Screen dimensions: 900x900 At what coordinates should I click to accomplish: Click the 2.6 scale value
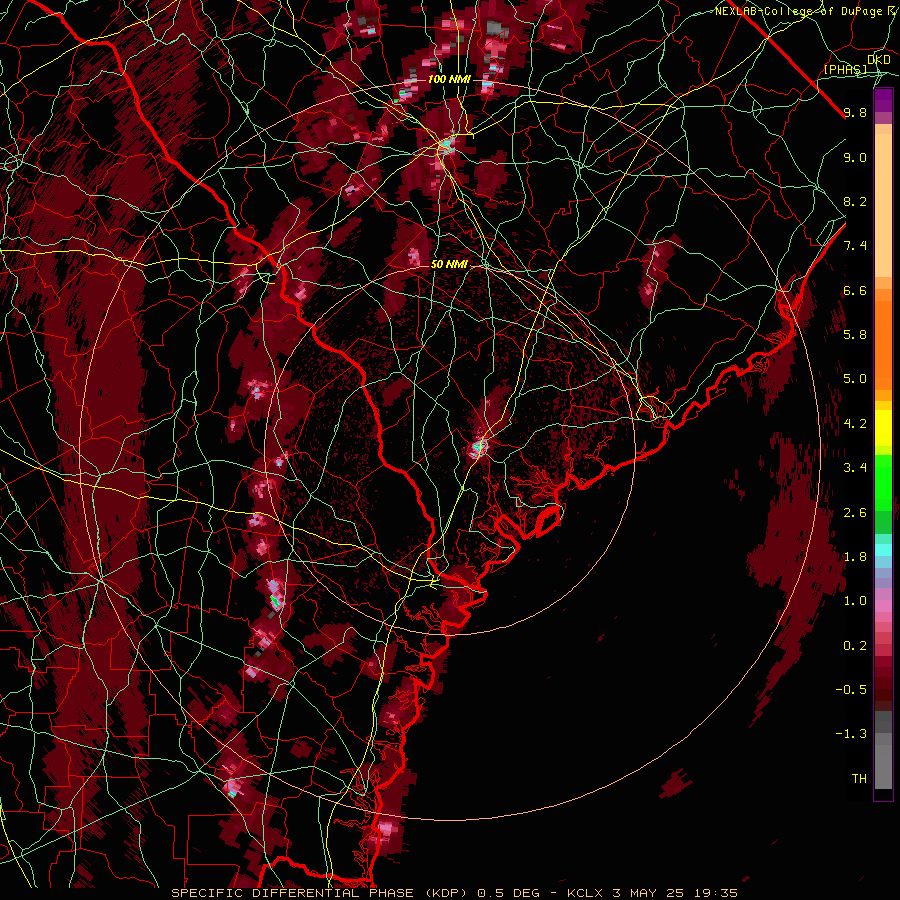click(x=855, y=513)
